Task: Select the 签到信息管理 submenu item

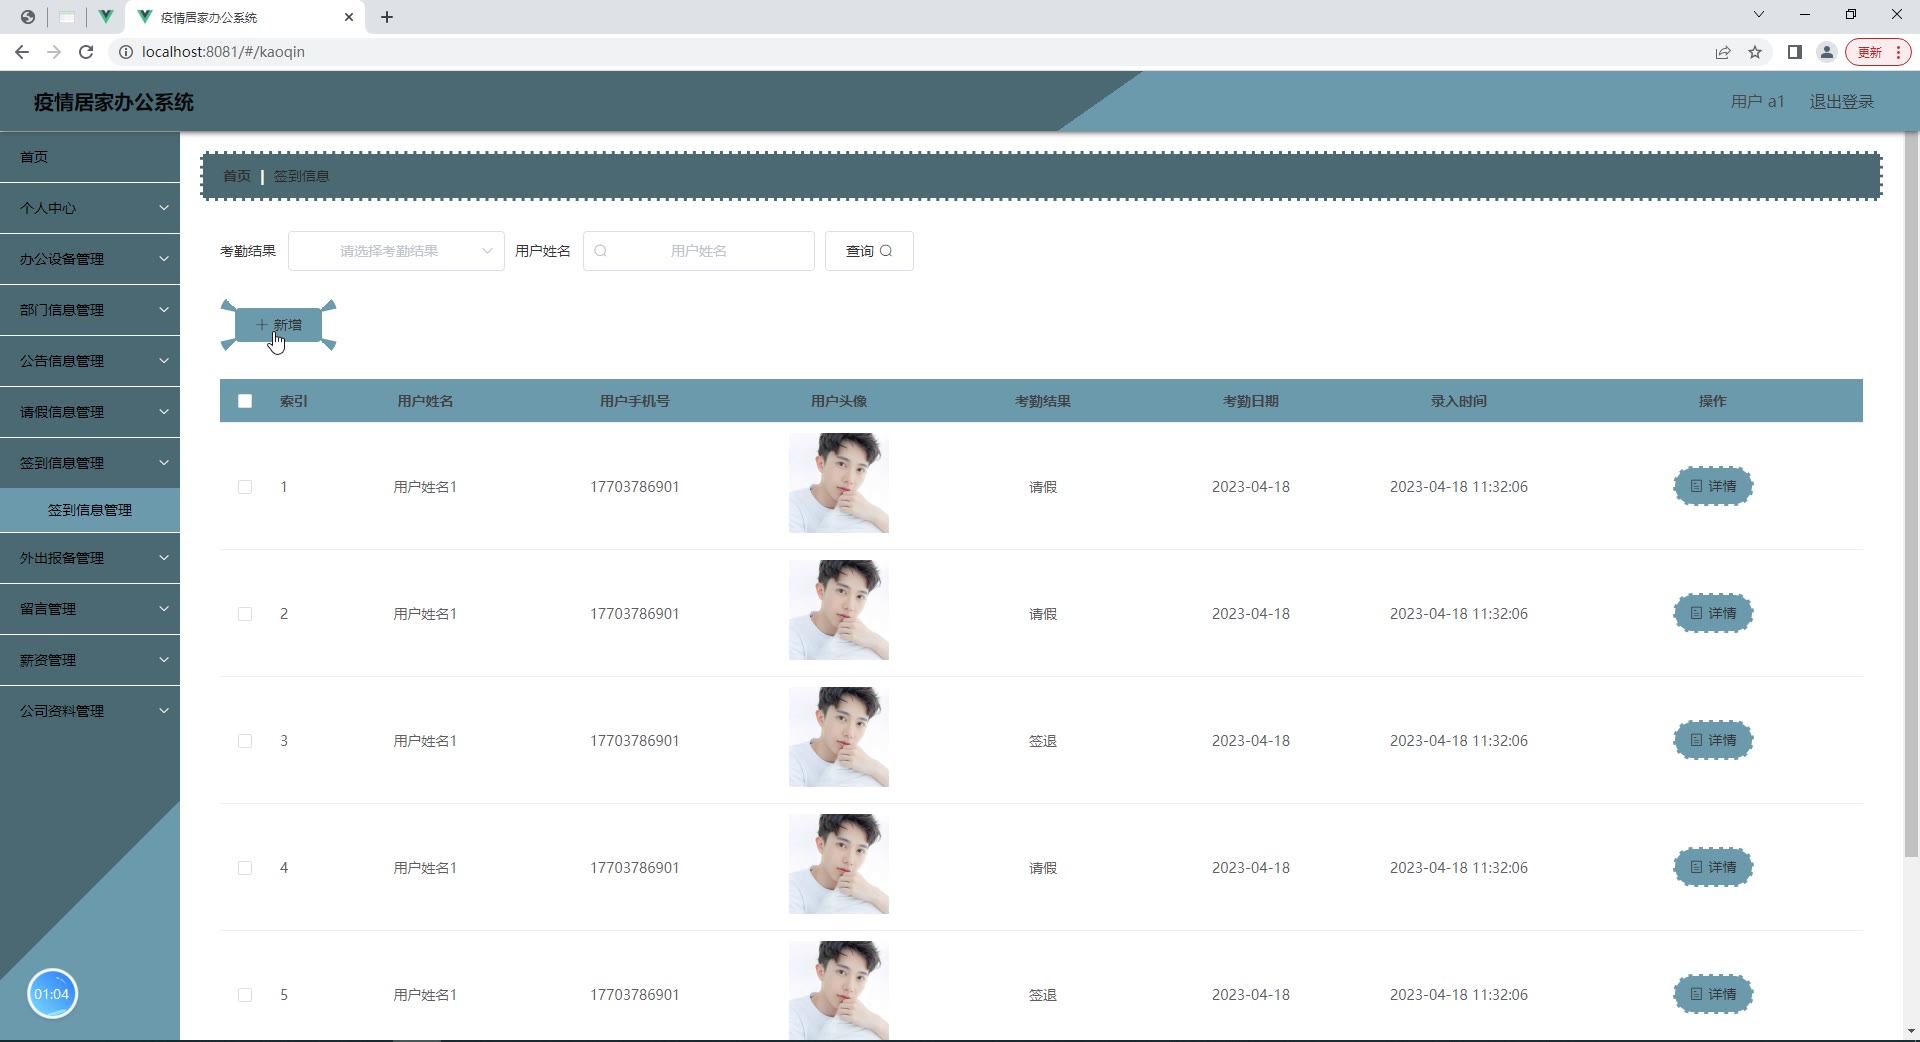Action: (x=90, y=510)
